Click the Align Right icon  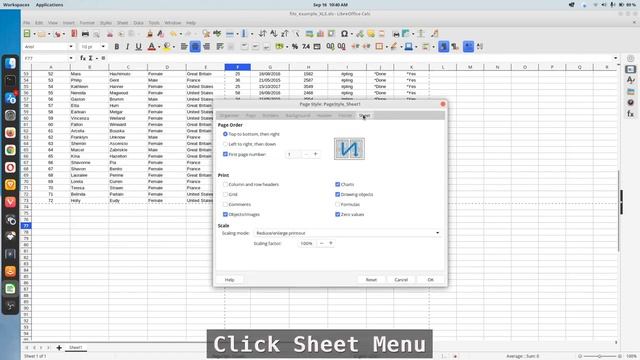click(207, 47)
